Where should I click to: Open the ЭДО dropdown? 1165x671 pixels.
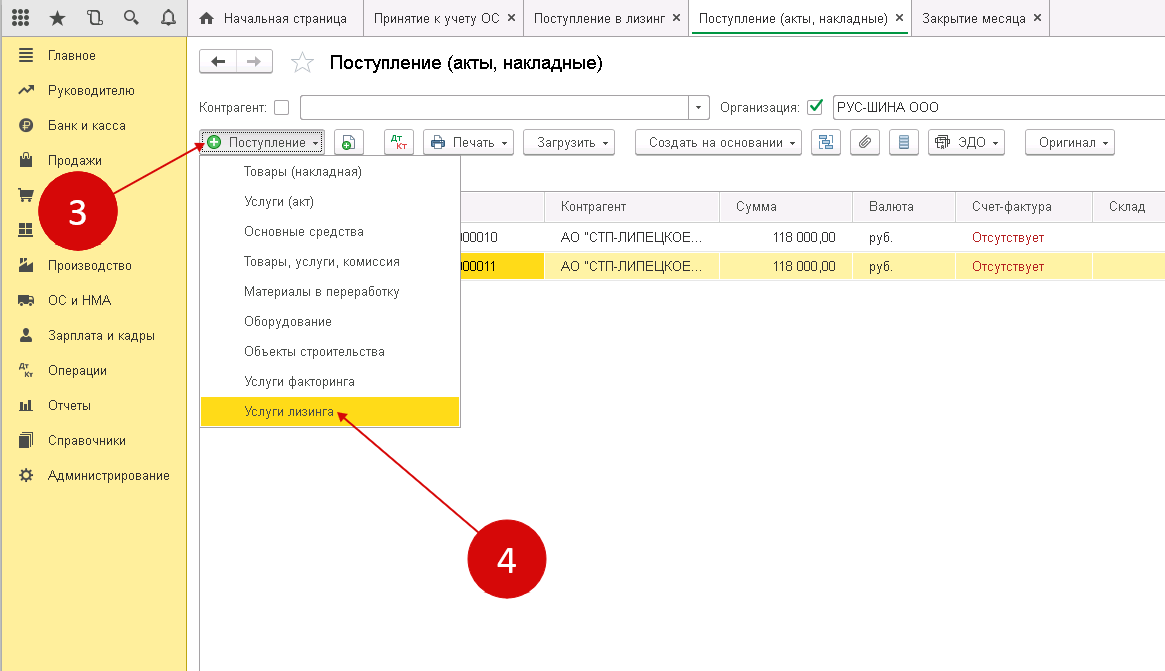tap(966, 143)
